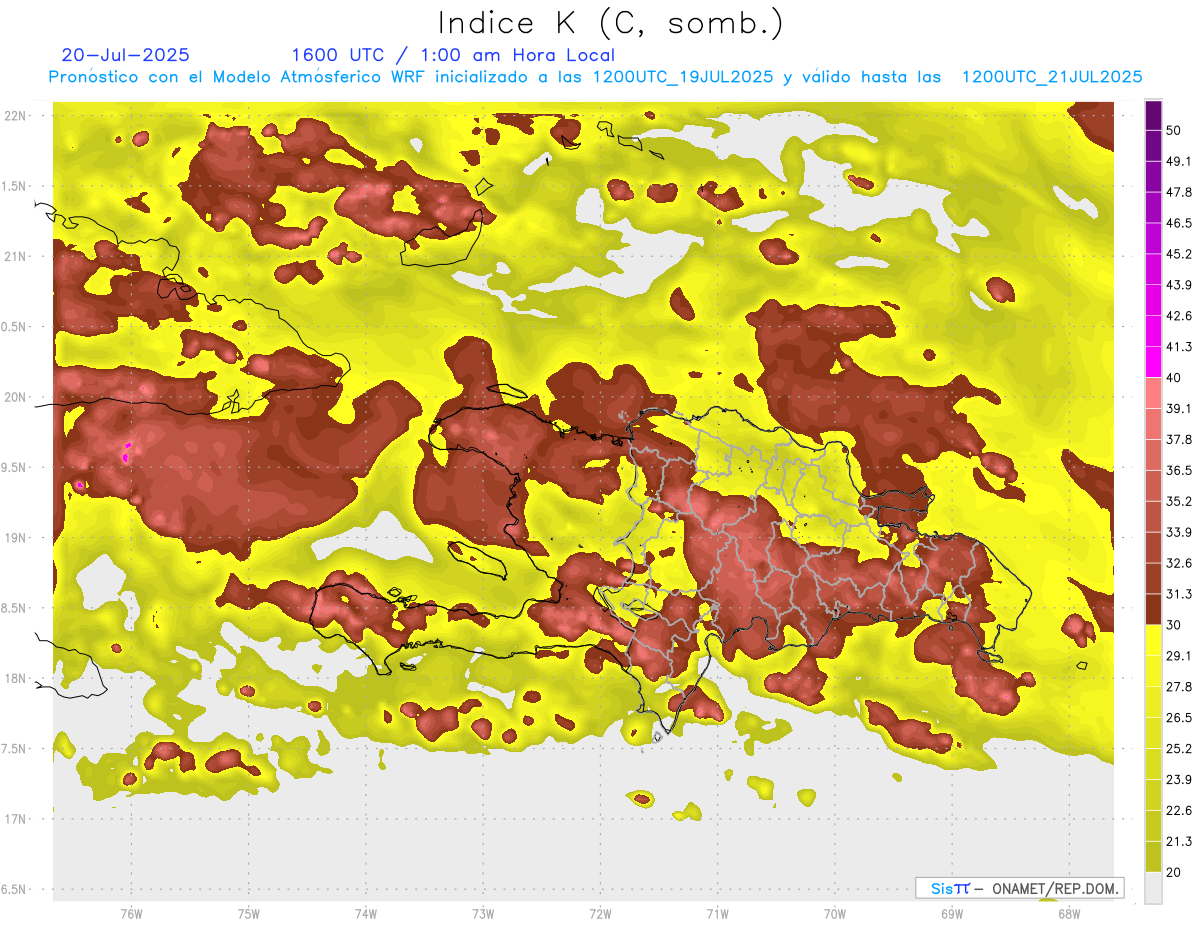
Task: Click the "22N" latitude label
Action: (x=17, y=115)
